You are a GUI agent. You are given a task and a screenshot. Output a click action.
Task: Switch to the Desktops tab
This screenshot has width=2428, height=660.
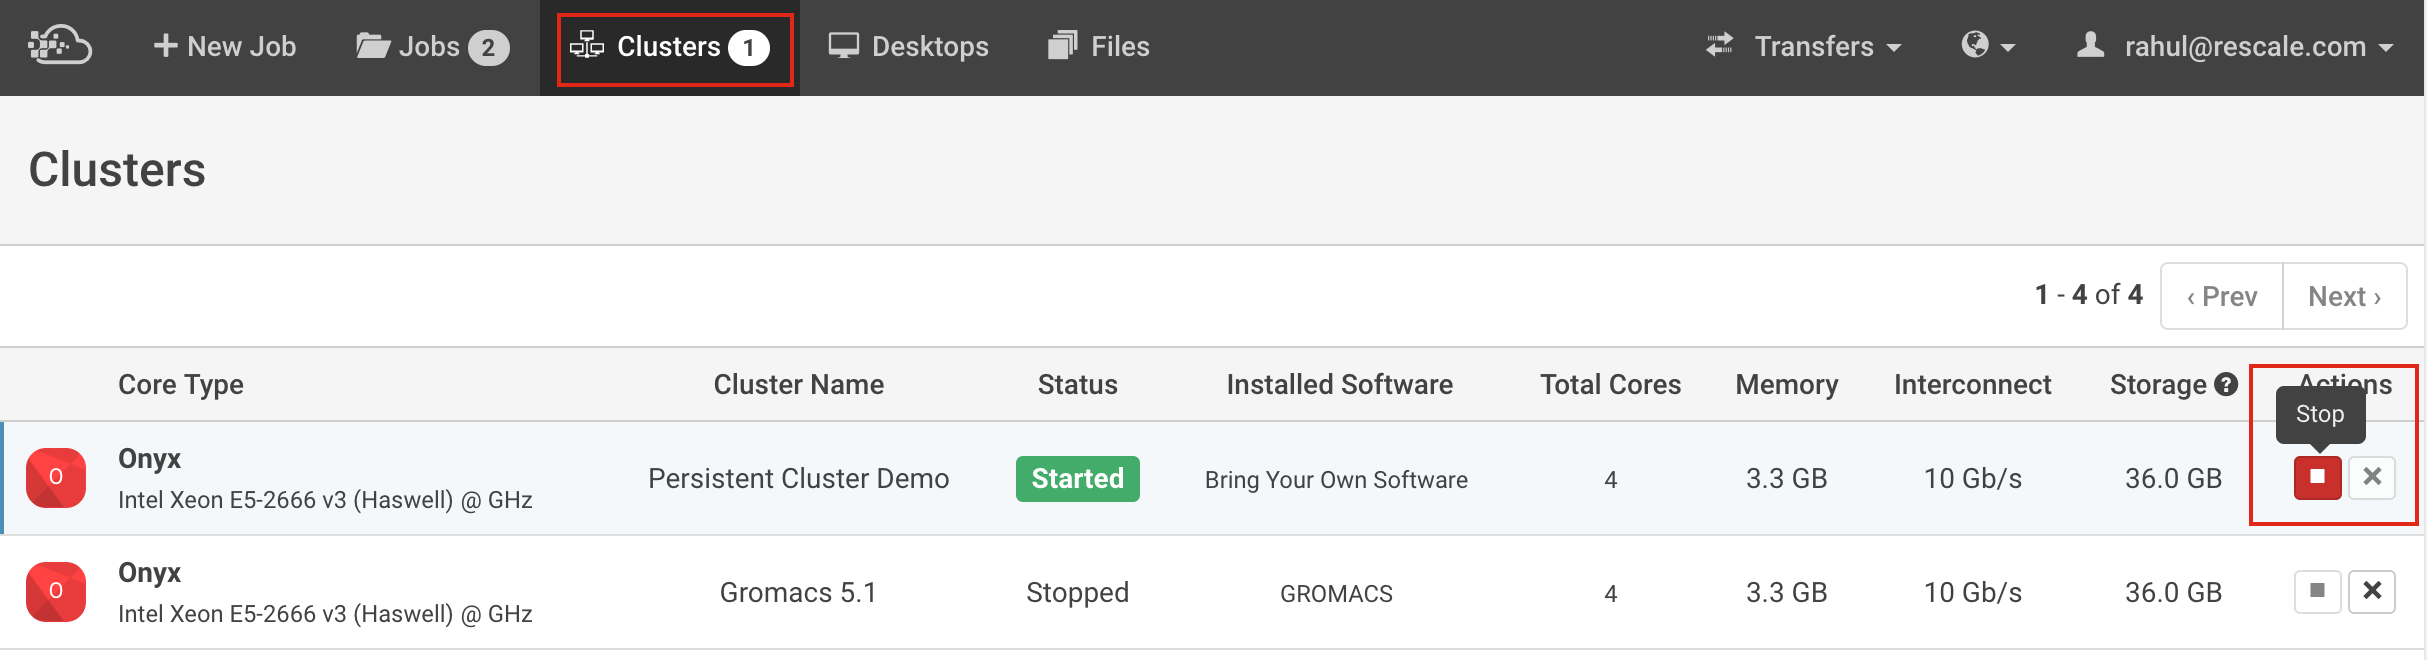(x=908, y=46)
